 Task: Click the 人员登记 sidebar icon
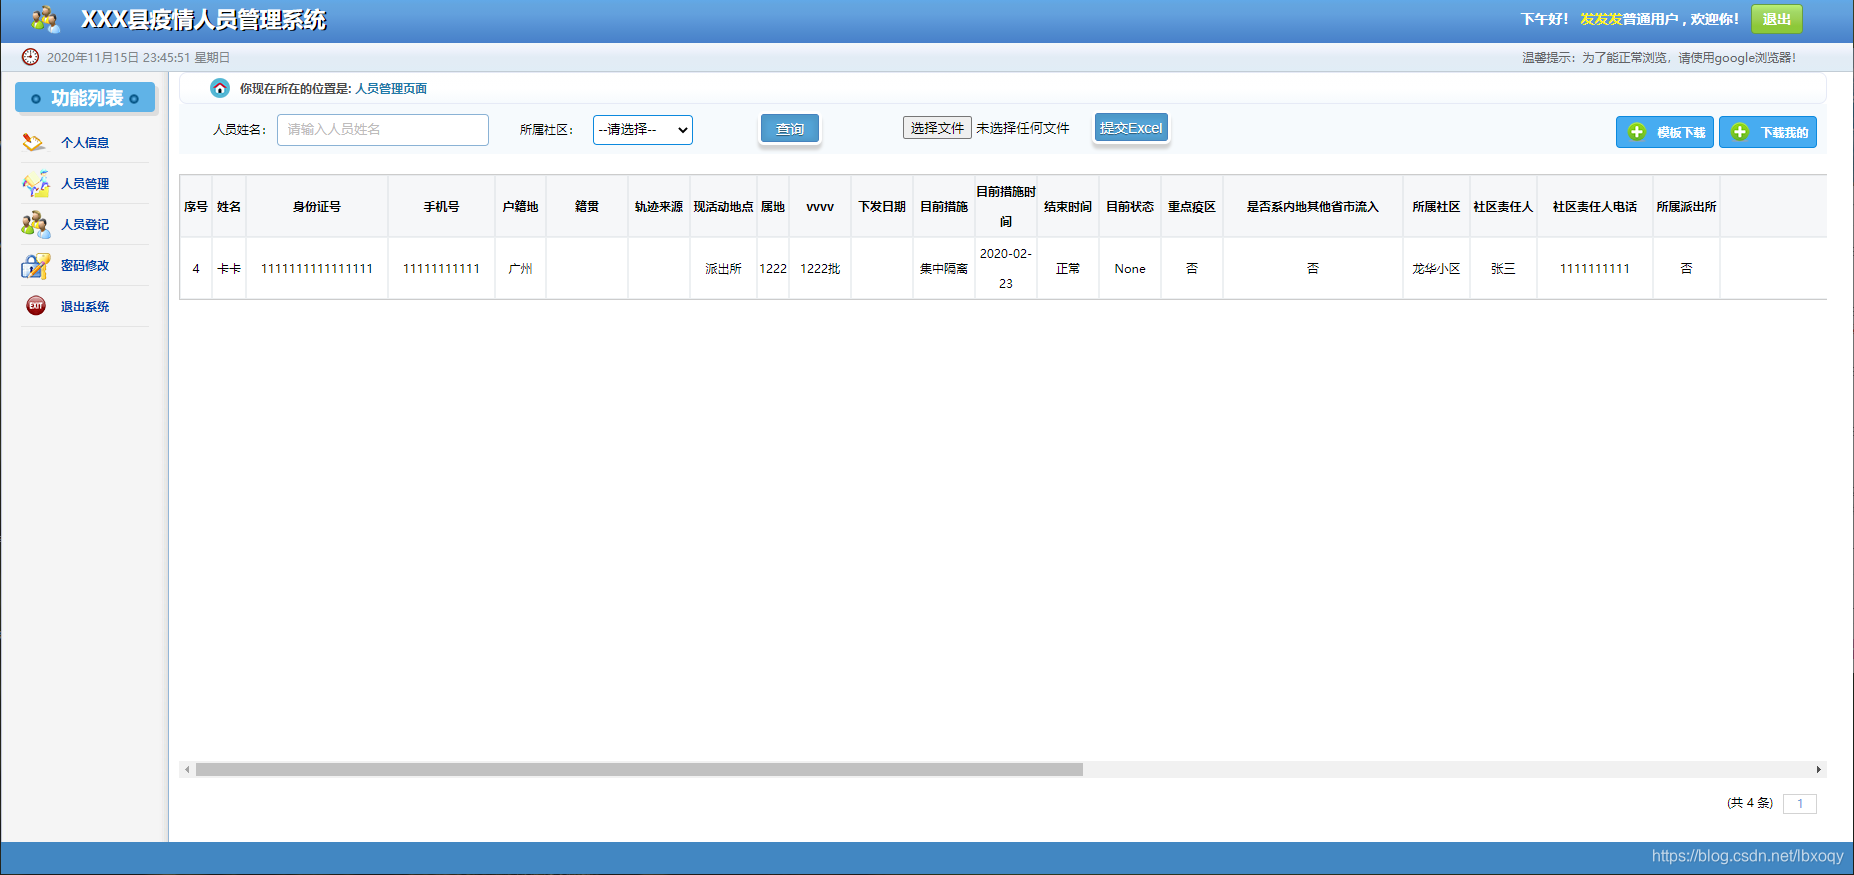(x=35, y=224)
